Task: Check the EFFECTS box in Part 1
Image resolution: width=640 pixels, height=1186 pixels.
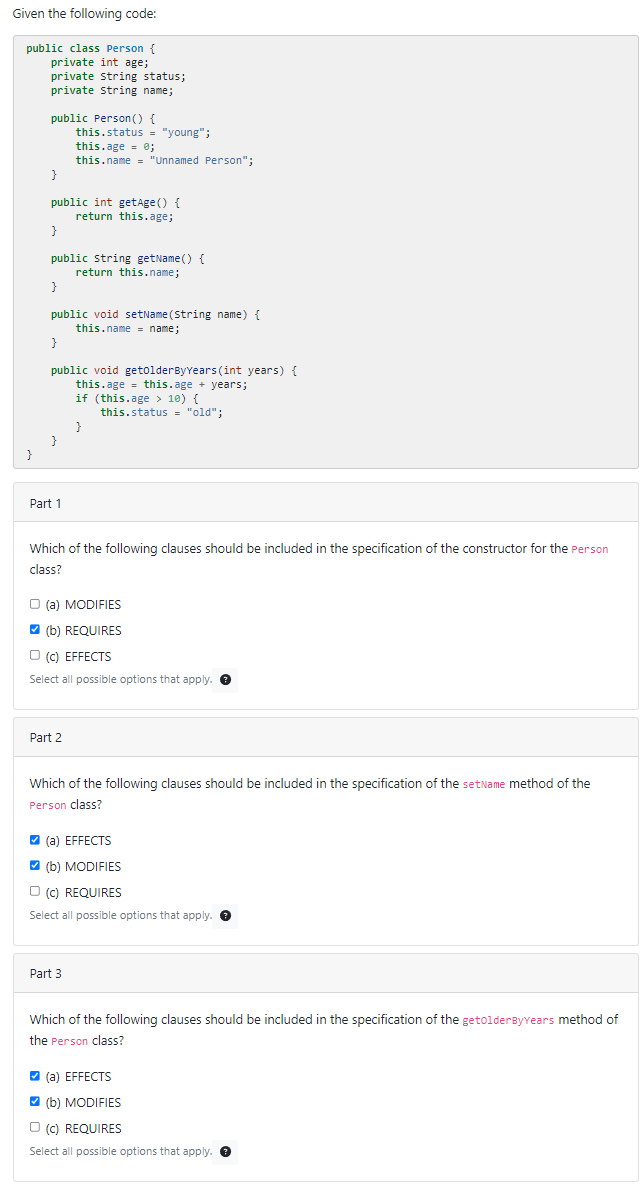Action: tap(34, 655)
